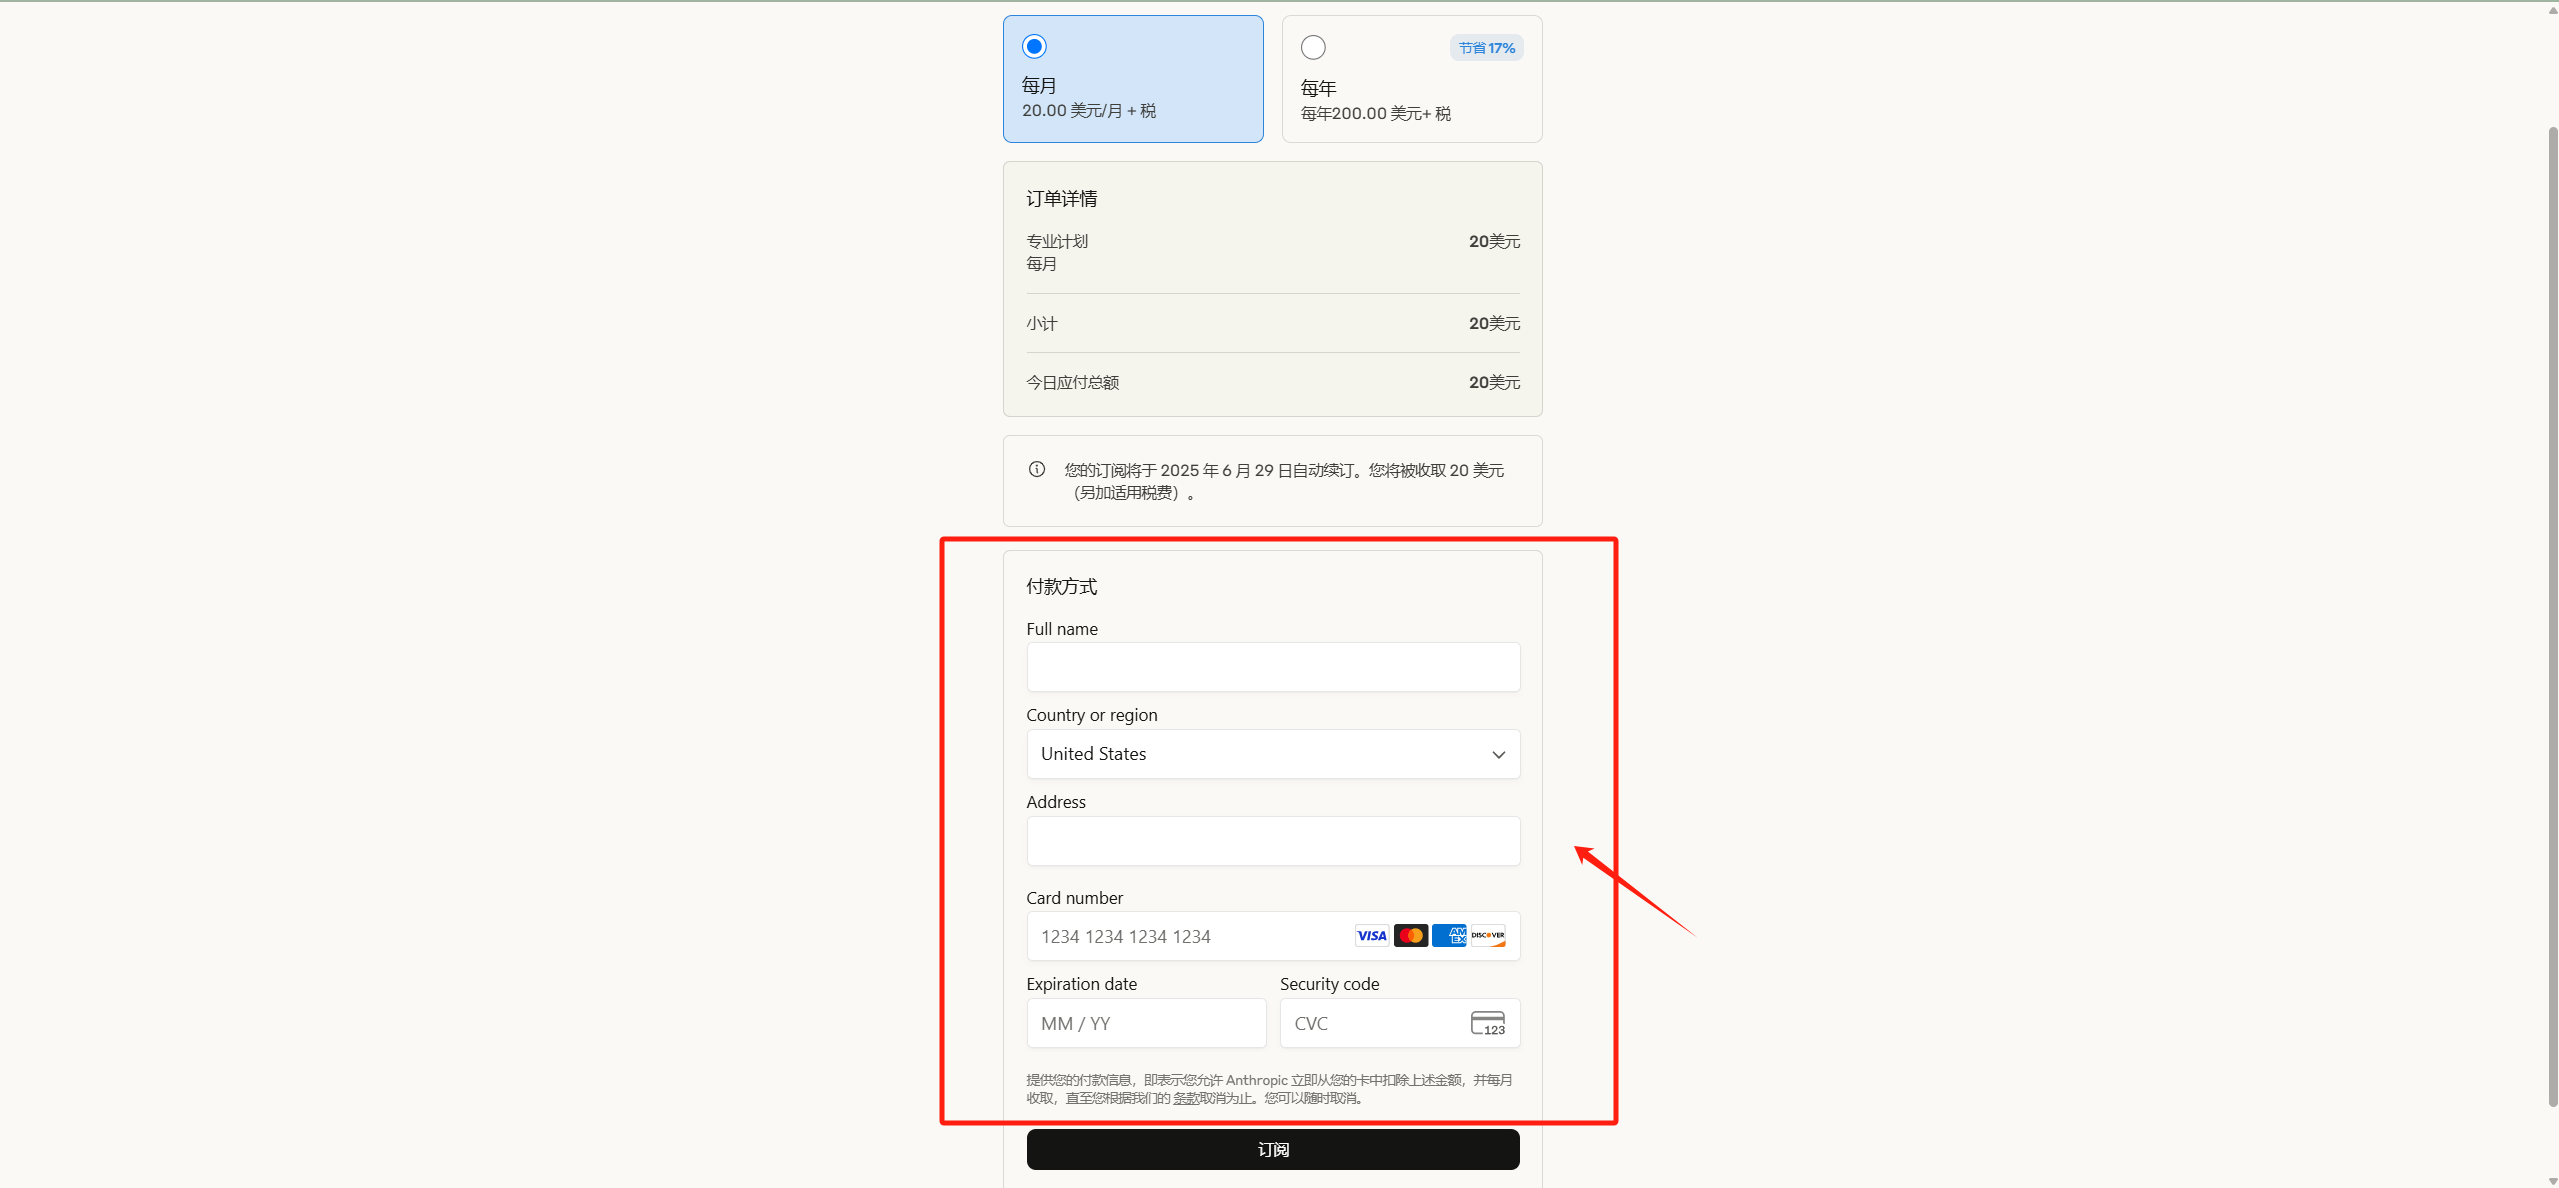Focus the Address input field
The image size is (2559, 1188).
point(1273,841)
